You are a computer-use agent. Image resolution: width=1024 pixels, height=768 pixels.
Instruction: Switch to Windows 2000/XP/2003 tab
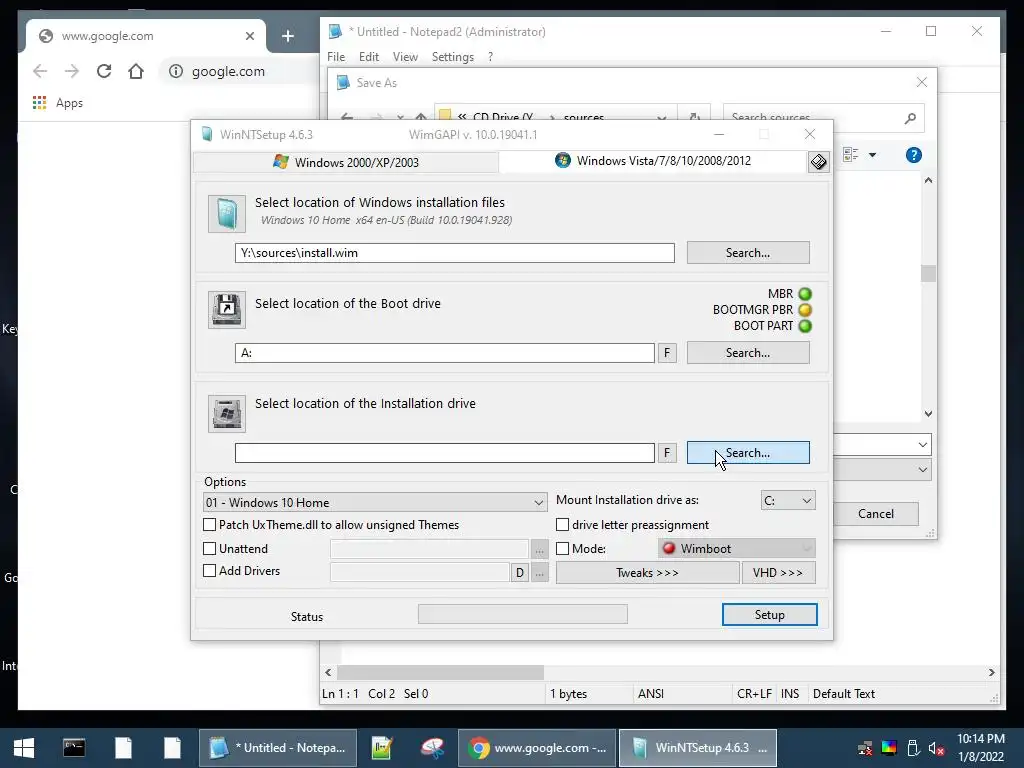(346, 162)
